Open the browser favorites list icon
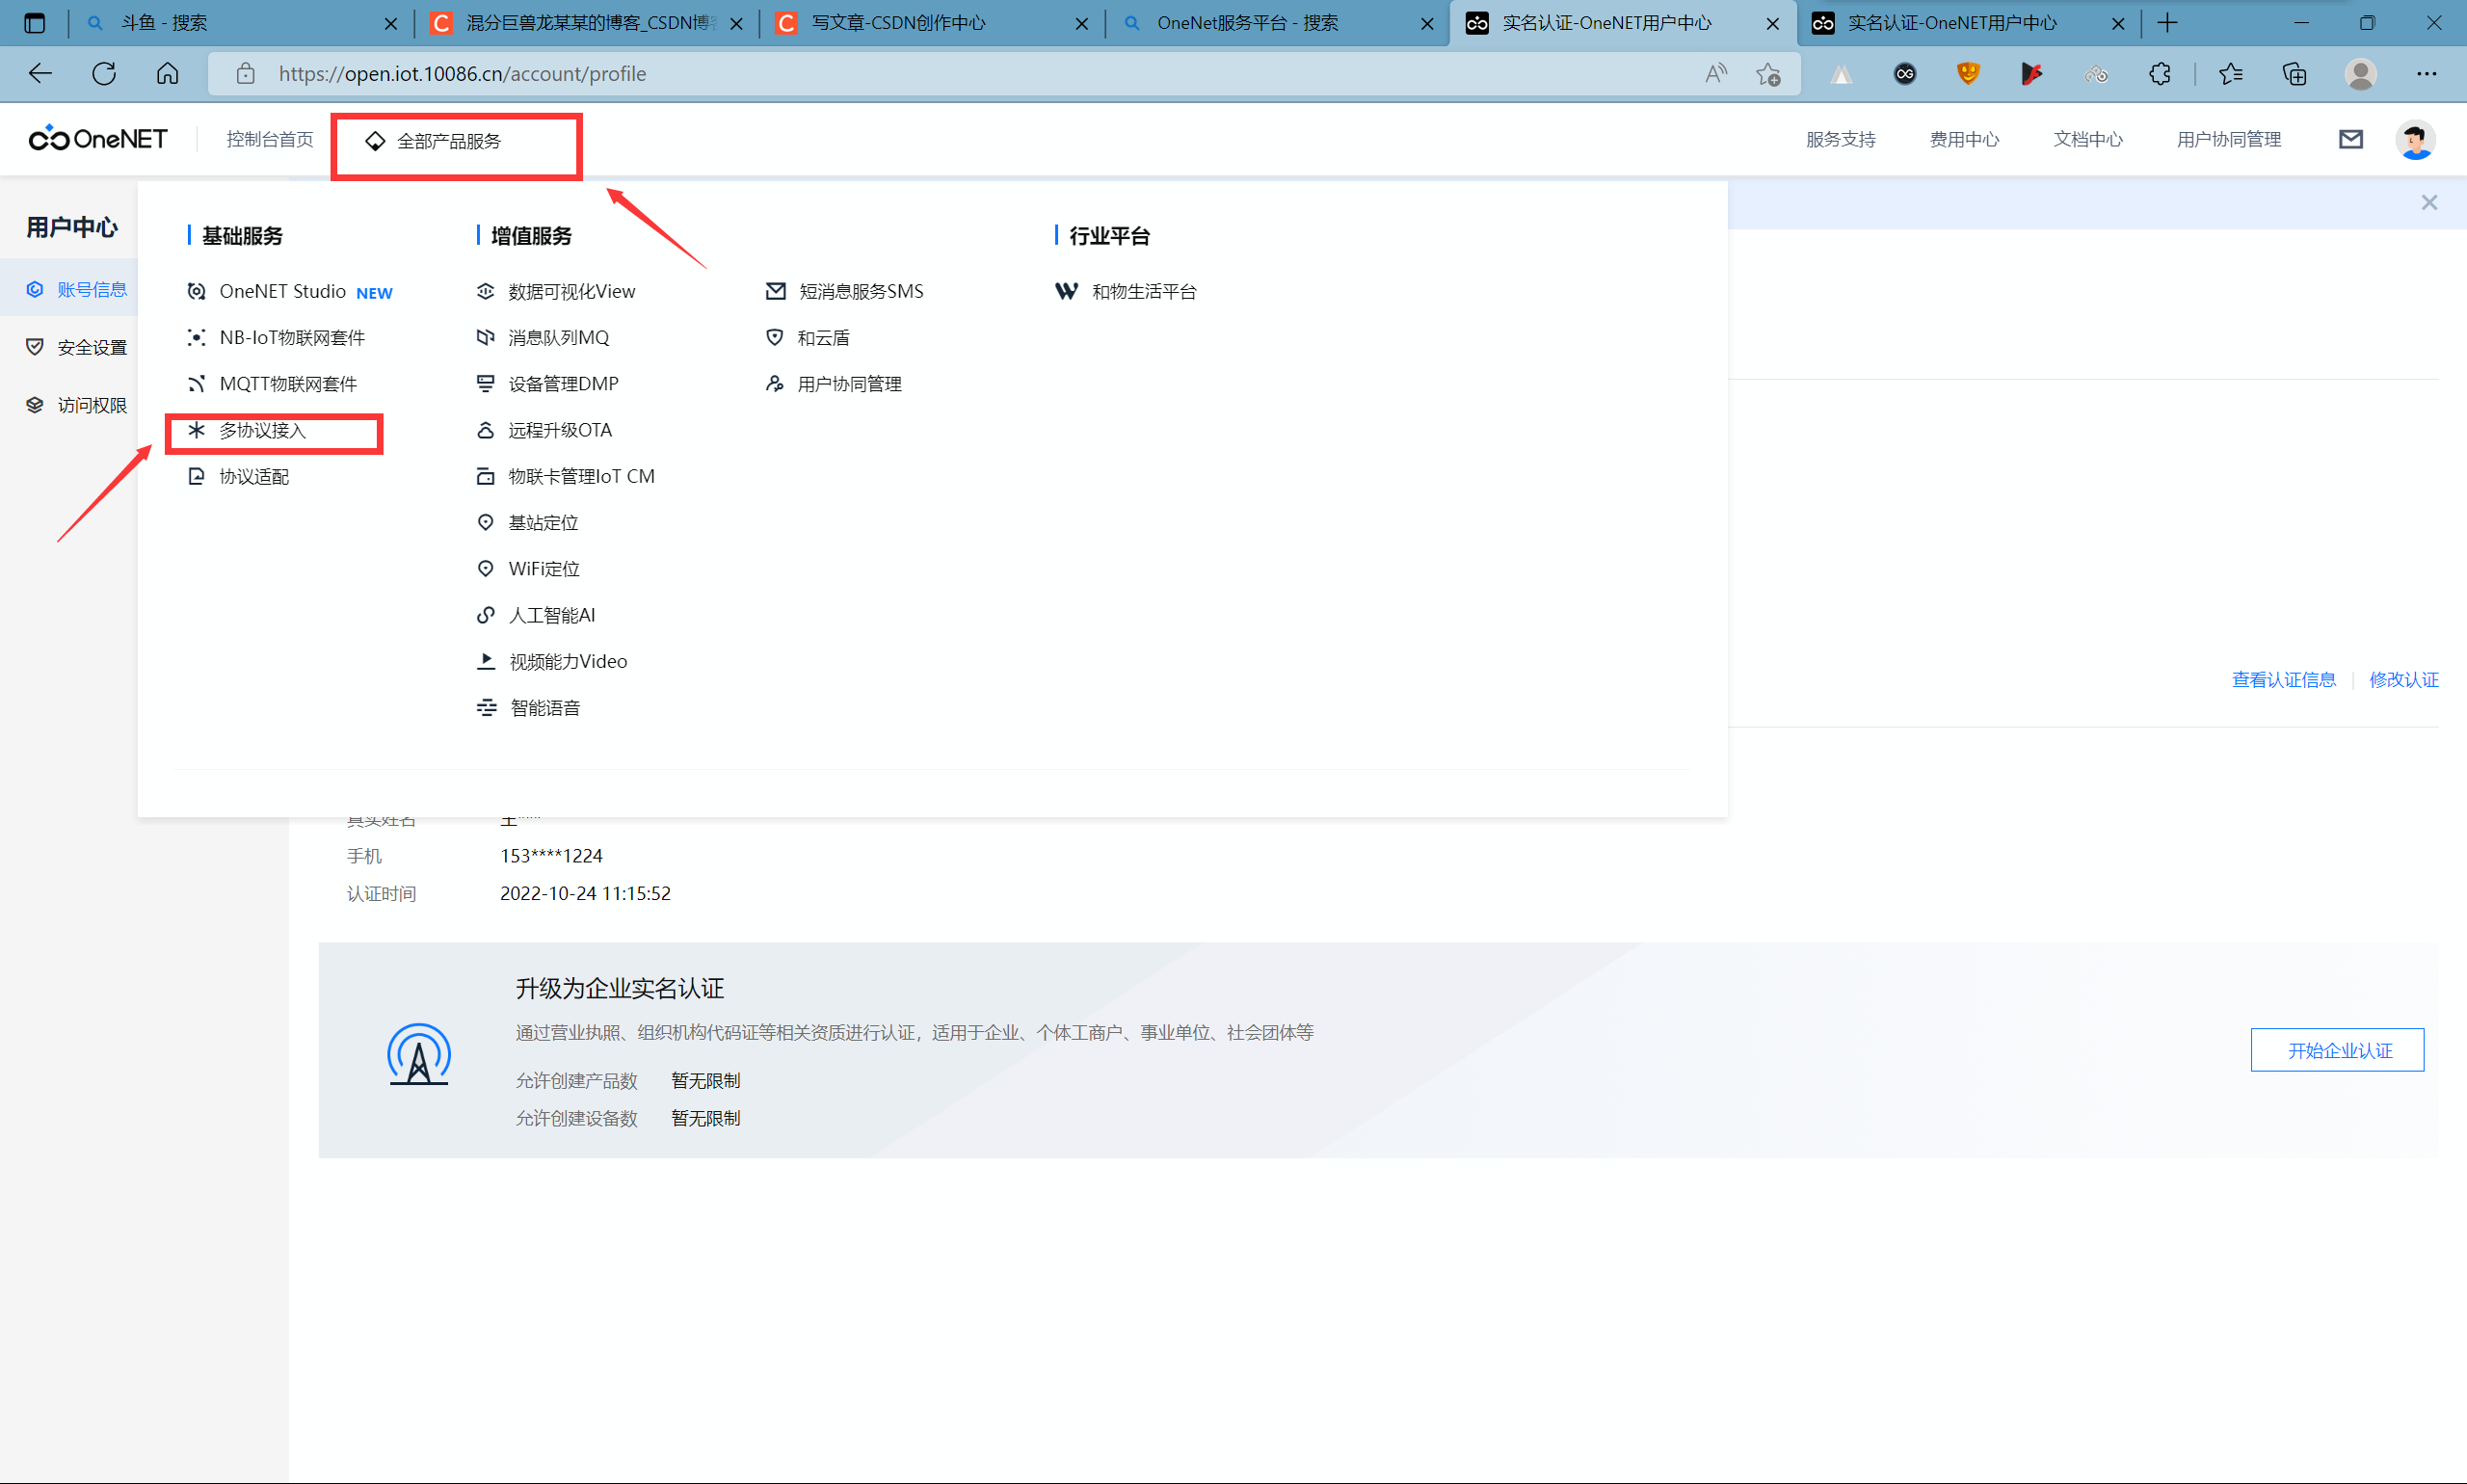Viewport: 2467px width, 1484px height. (x=2230, y=74)
